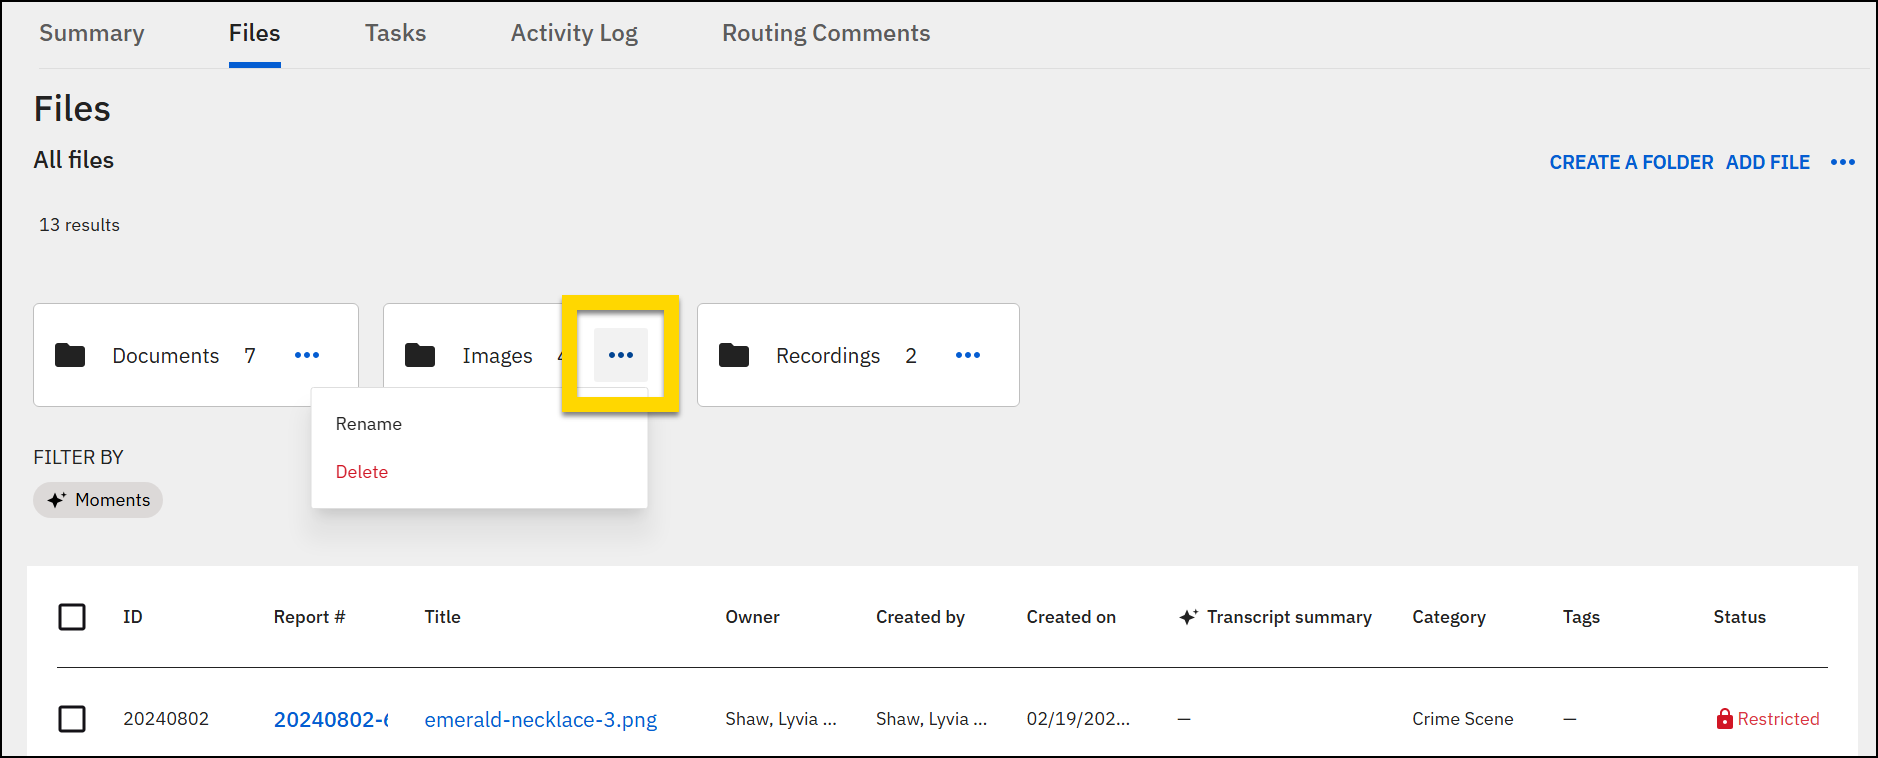Click the Category column header
Image resolution: width=1878 pixels, height=758 pixels.
tap(1449, 617)
